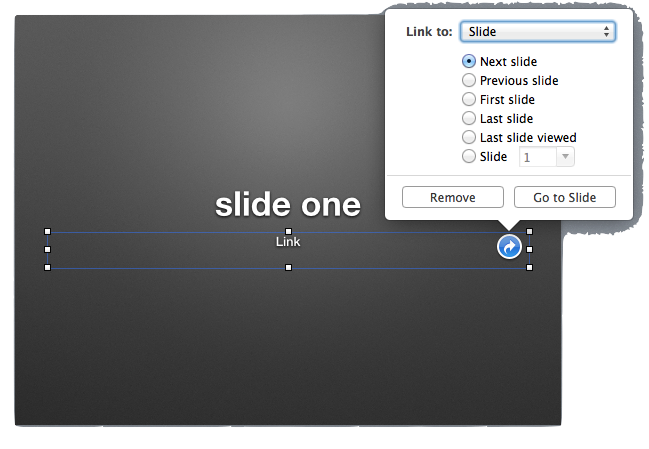649x449 pixels.
Task: Expand the slide number dropdown
Action: point(566,157)
